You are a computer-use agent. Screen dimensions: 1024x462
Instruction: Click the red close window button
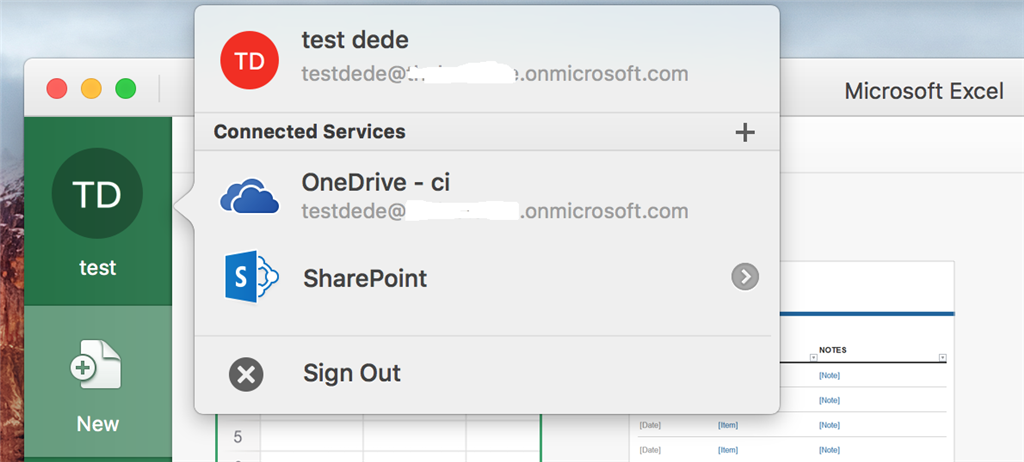click(57, 88)
